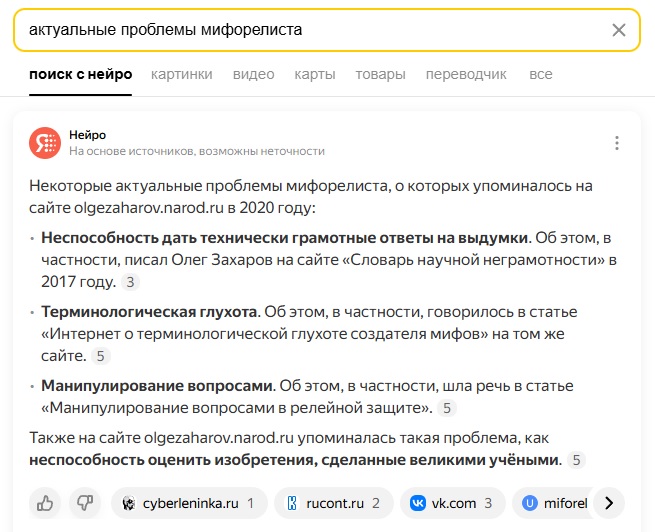This screenshot has width=655, height=532.
Task: Open the vk.com source chip
Action: point(453,503)
